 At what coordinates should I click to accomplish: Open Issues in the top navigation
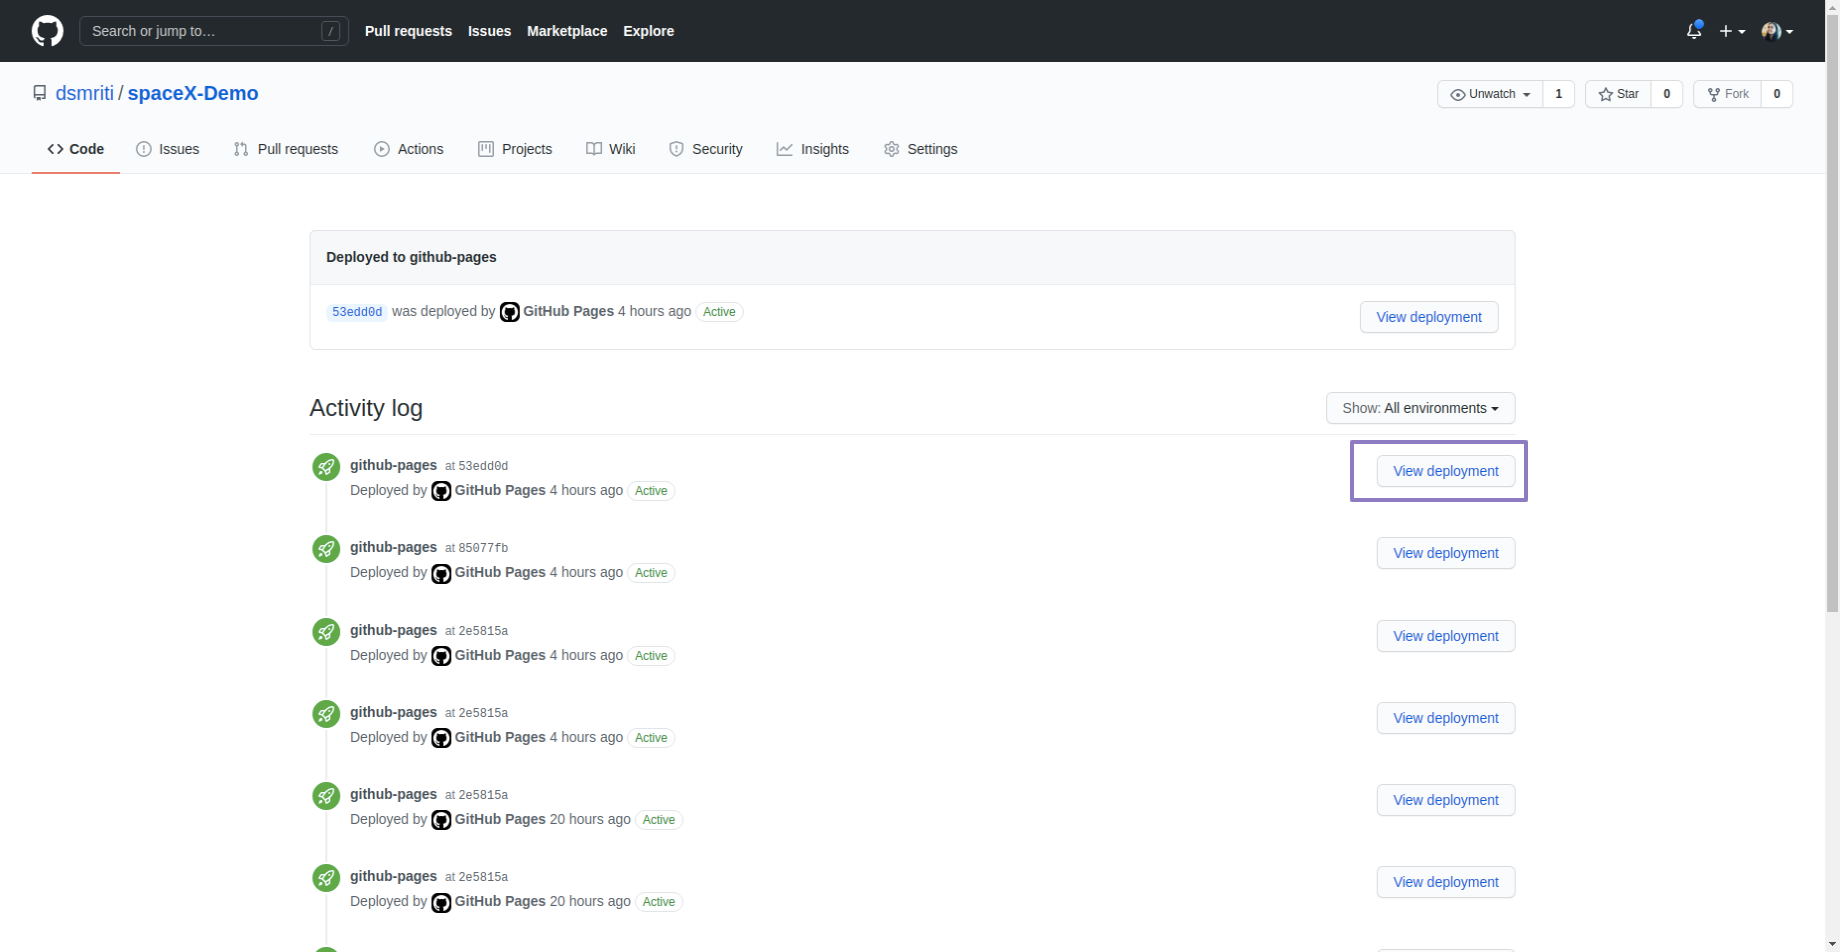click(489, 31)
